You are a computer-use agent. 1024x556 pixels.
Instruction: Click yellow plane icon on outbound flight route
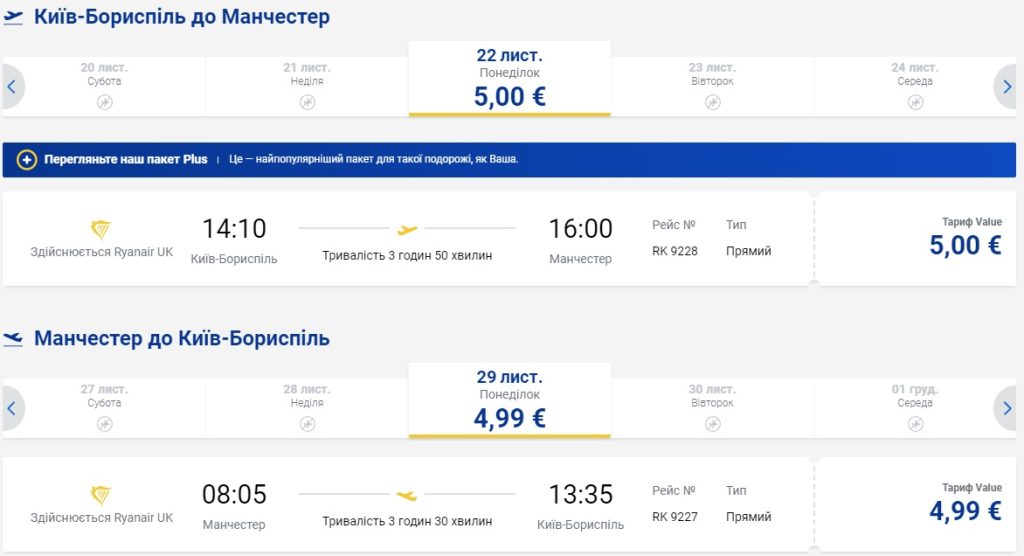click(x=407, y=229)
